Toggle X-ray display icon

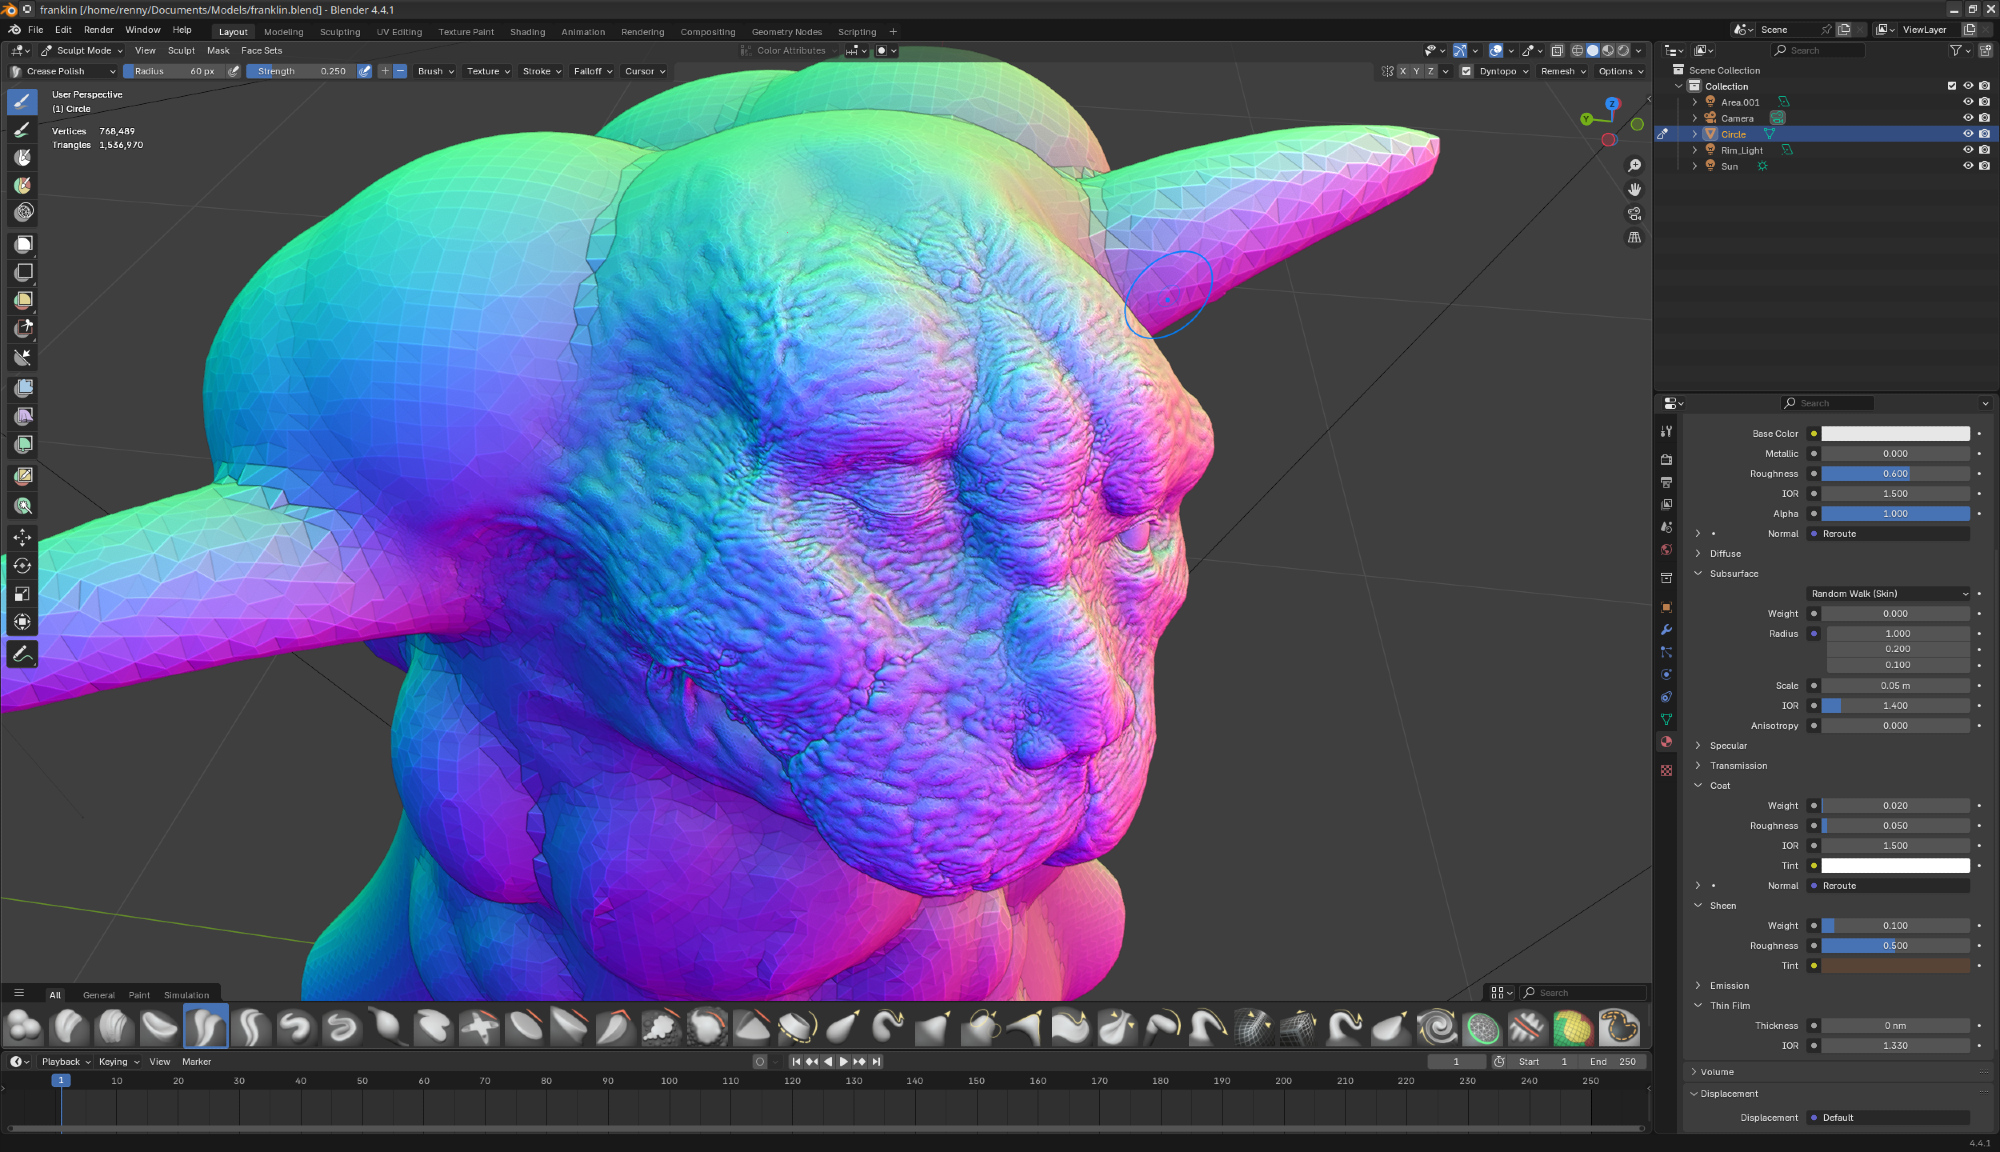coord(1557,50)
